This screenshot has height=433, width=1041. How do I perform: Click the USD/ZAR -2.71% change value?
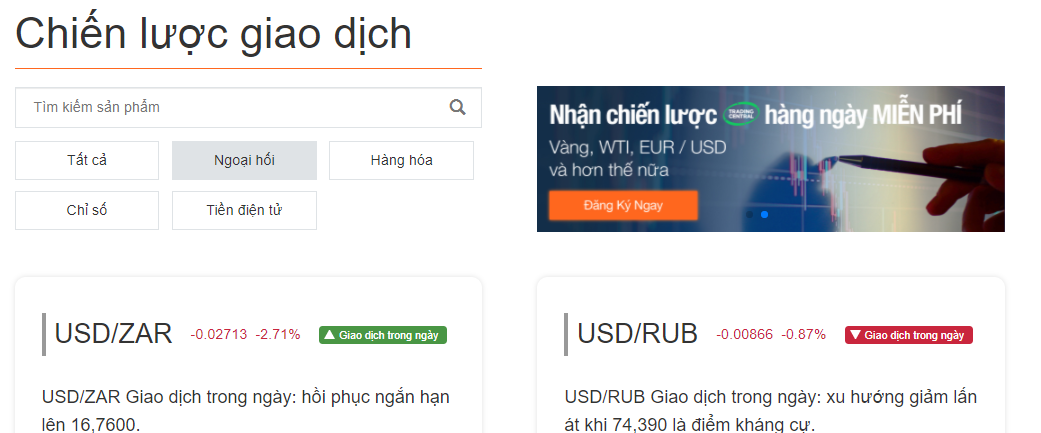click(278, 335)
